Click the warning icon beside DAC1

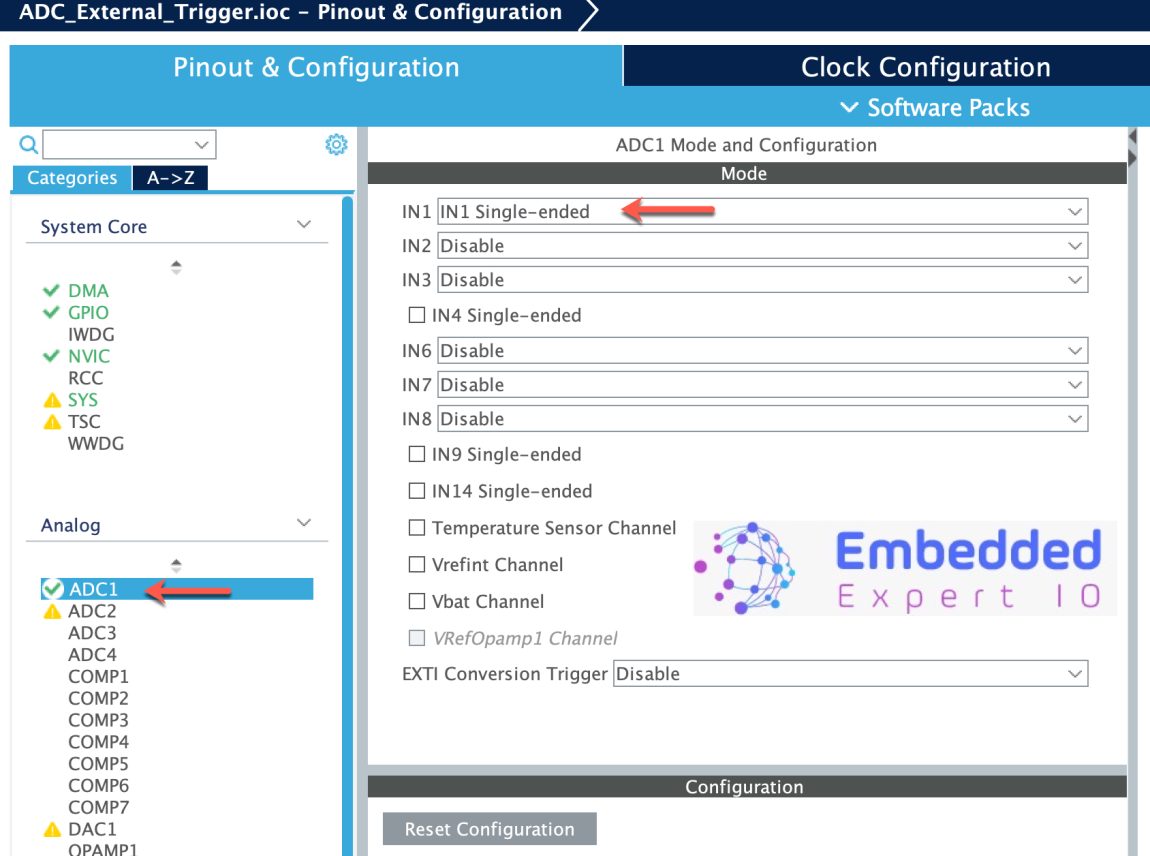52,829
